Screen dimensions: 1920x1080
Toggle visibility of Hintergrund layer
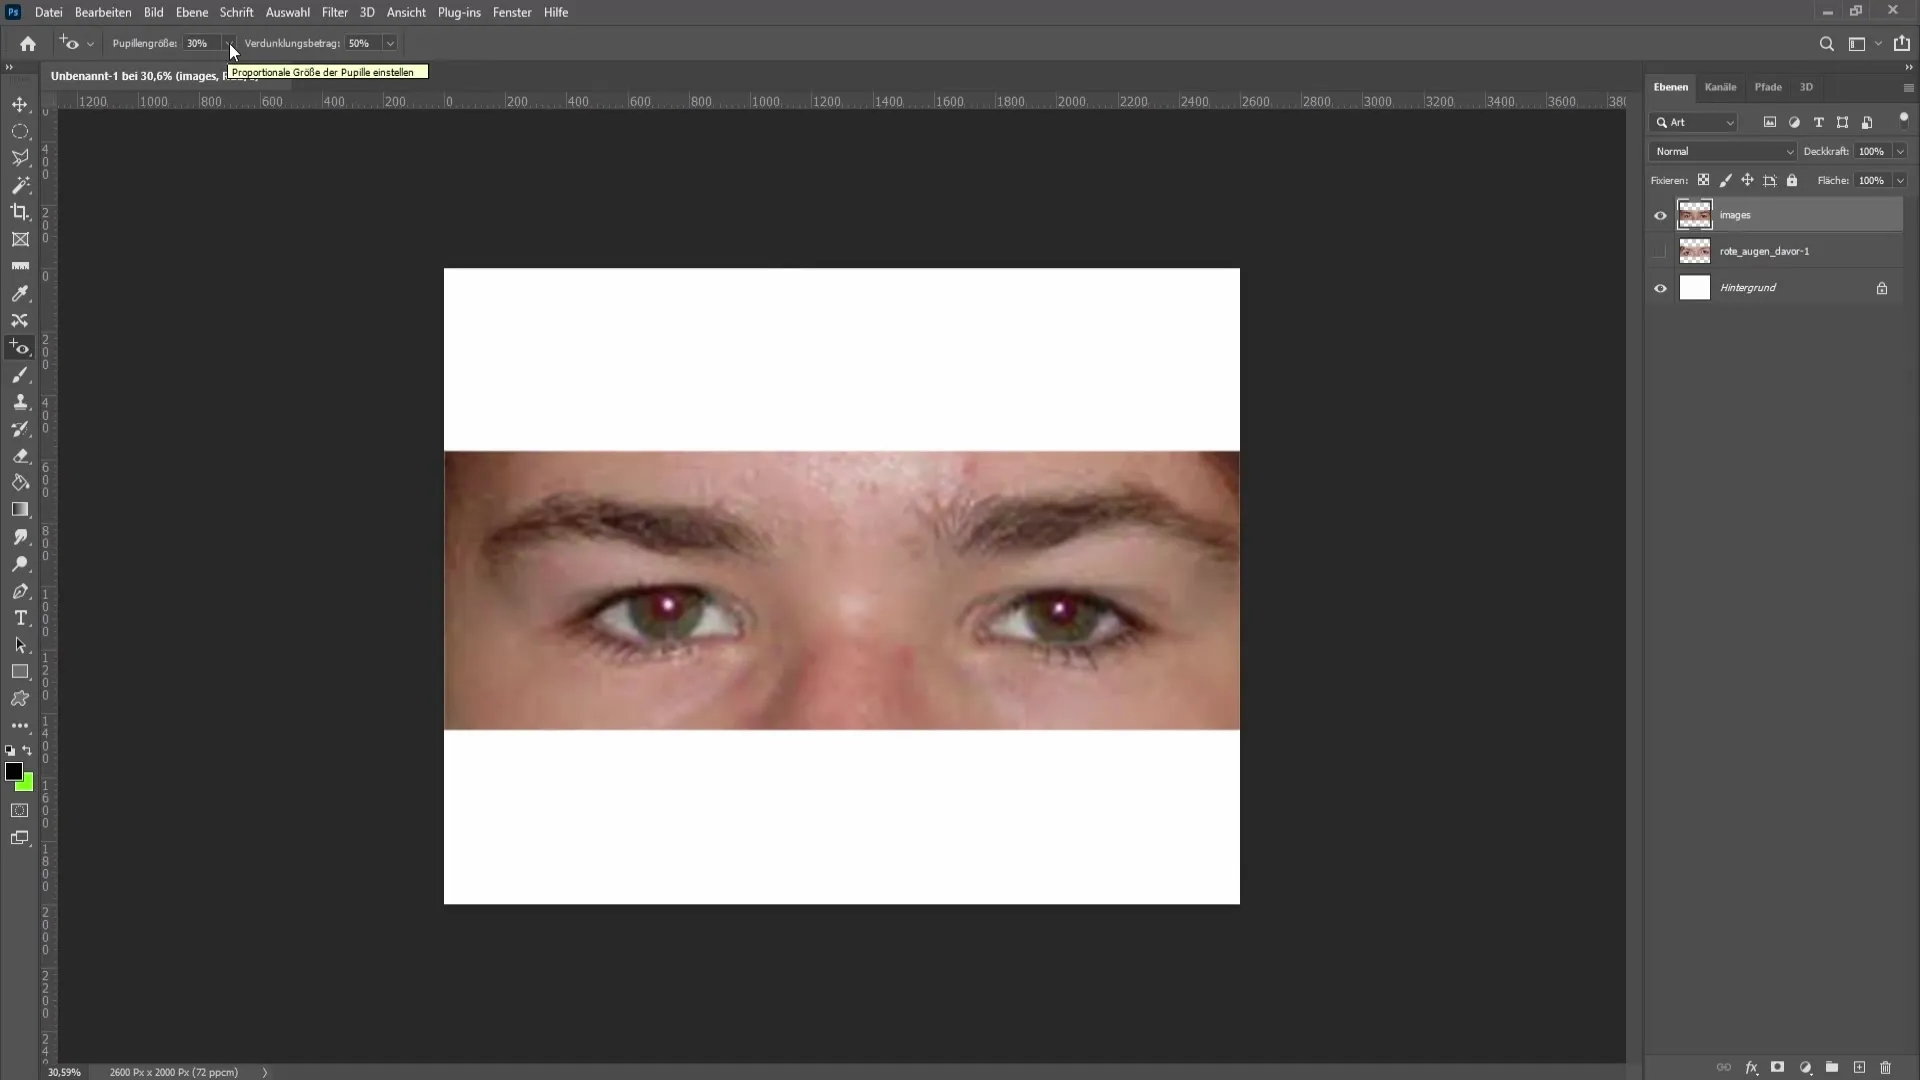(x=1660, y=286)
